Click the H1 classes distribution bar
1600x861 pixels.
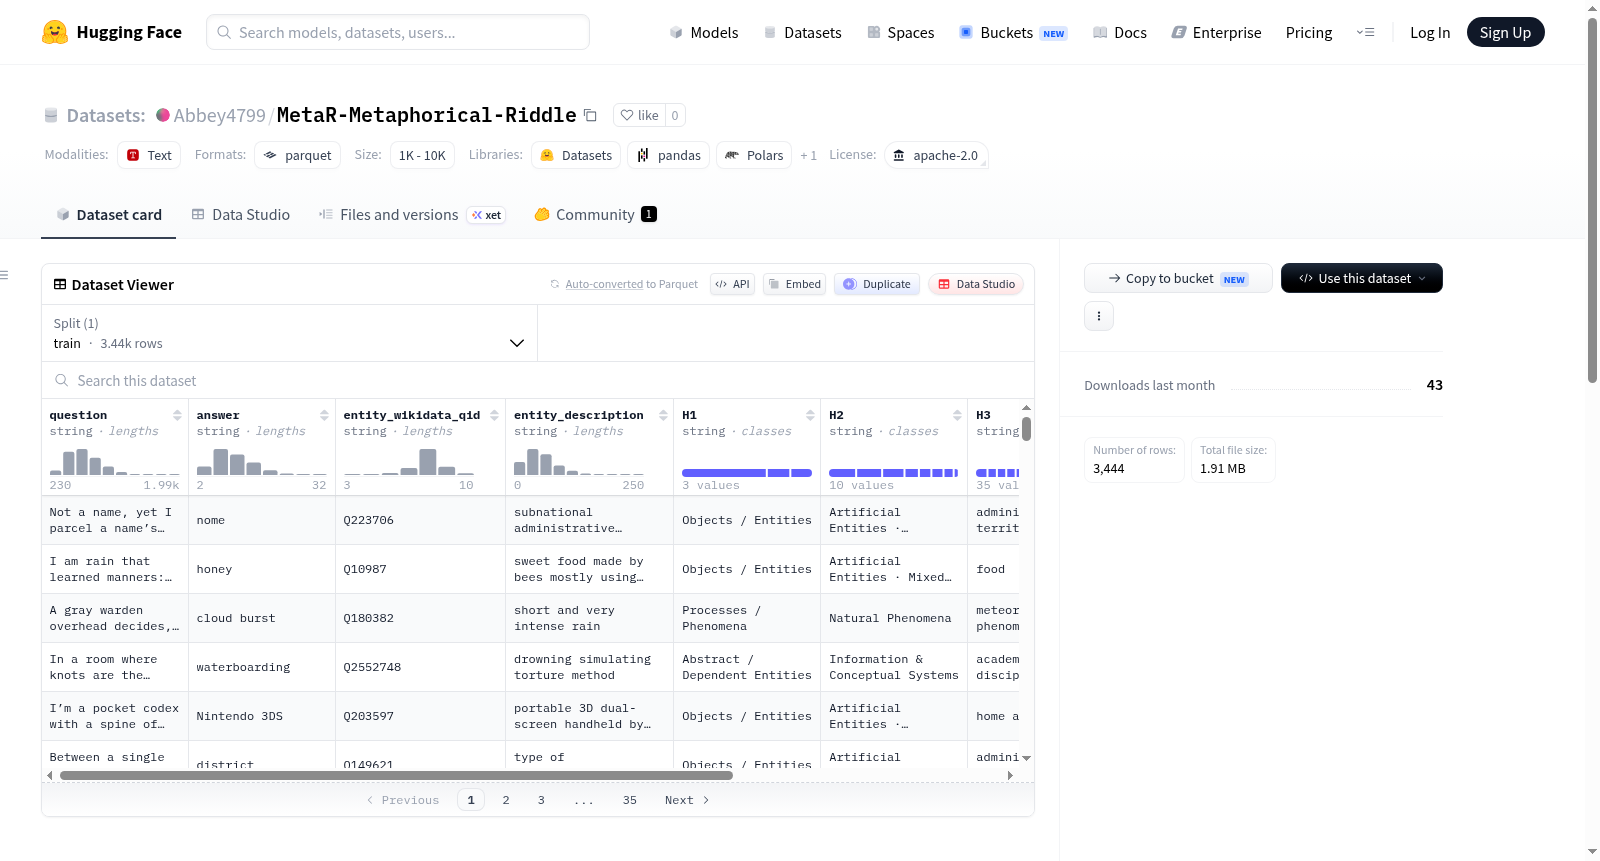point(747,472)
